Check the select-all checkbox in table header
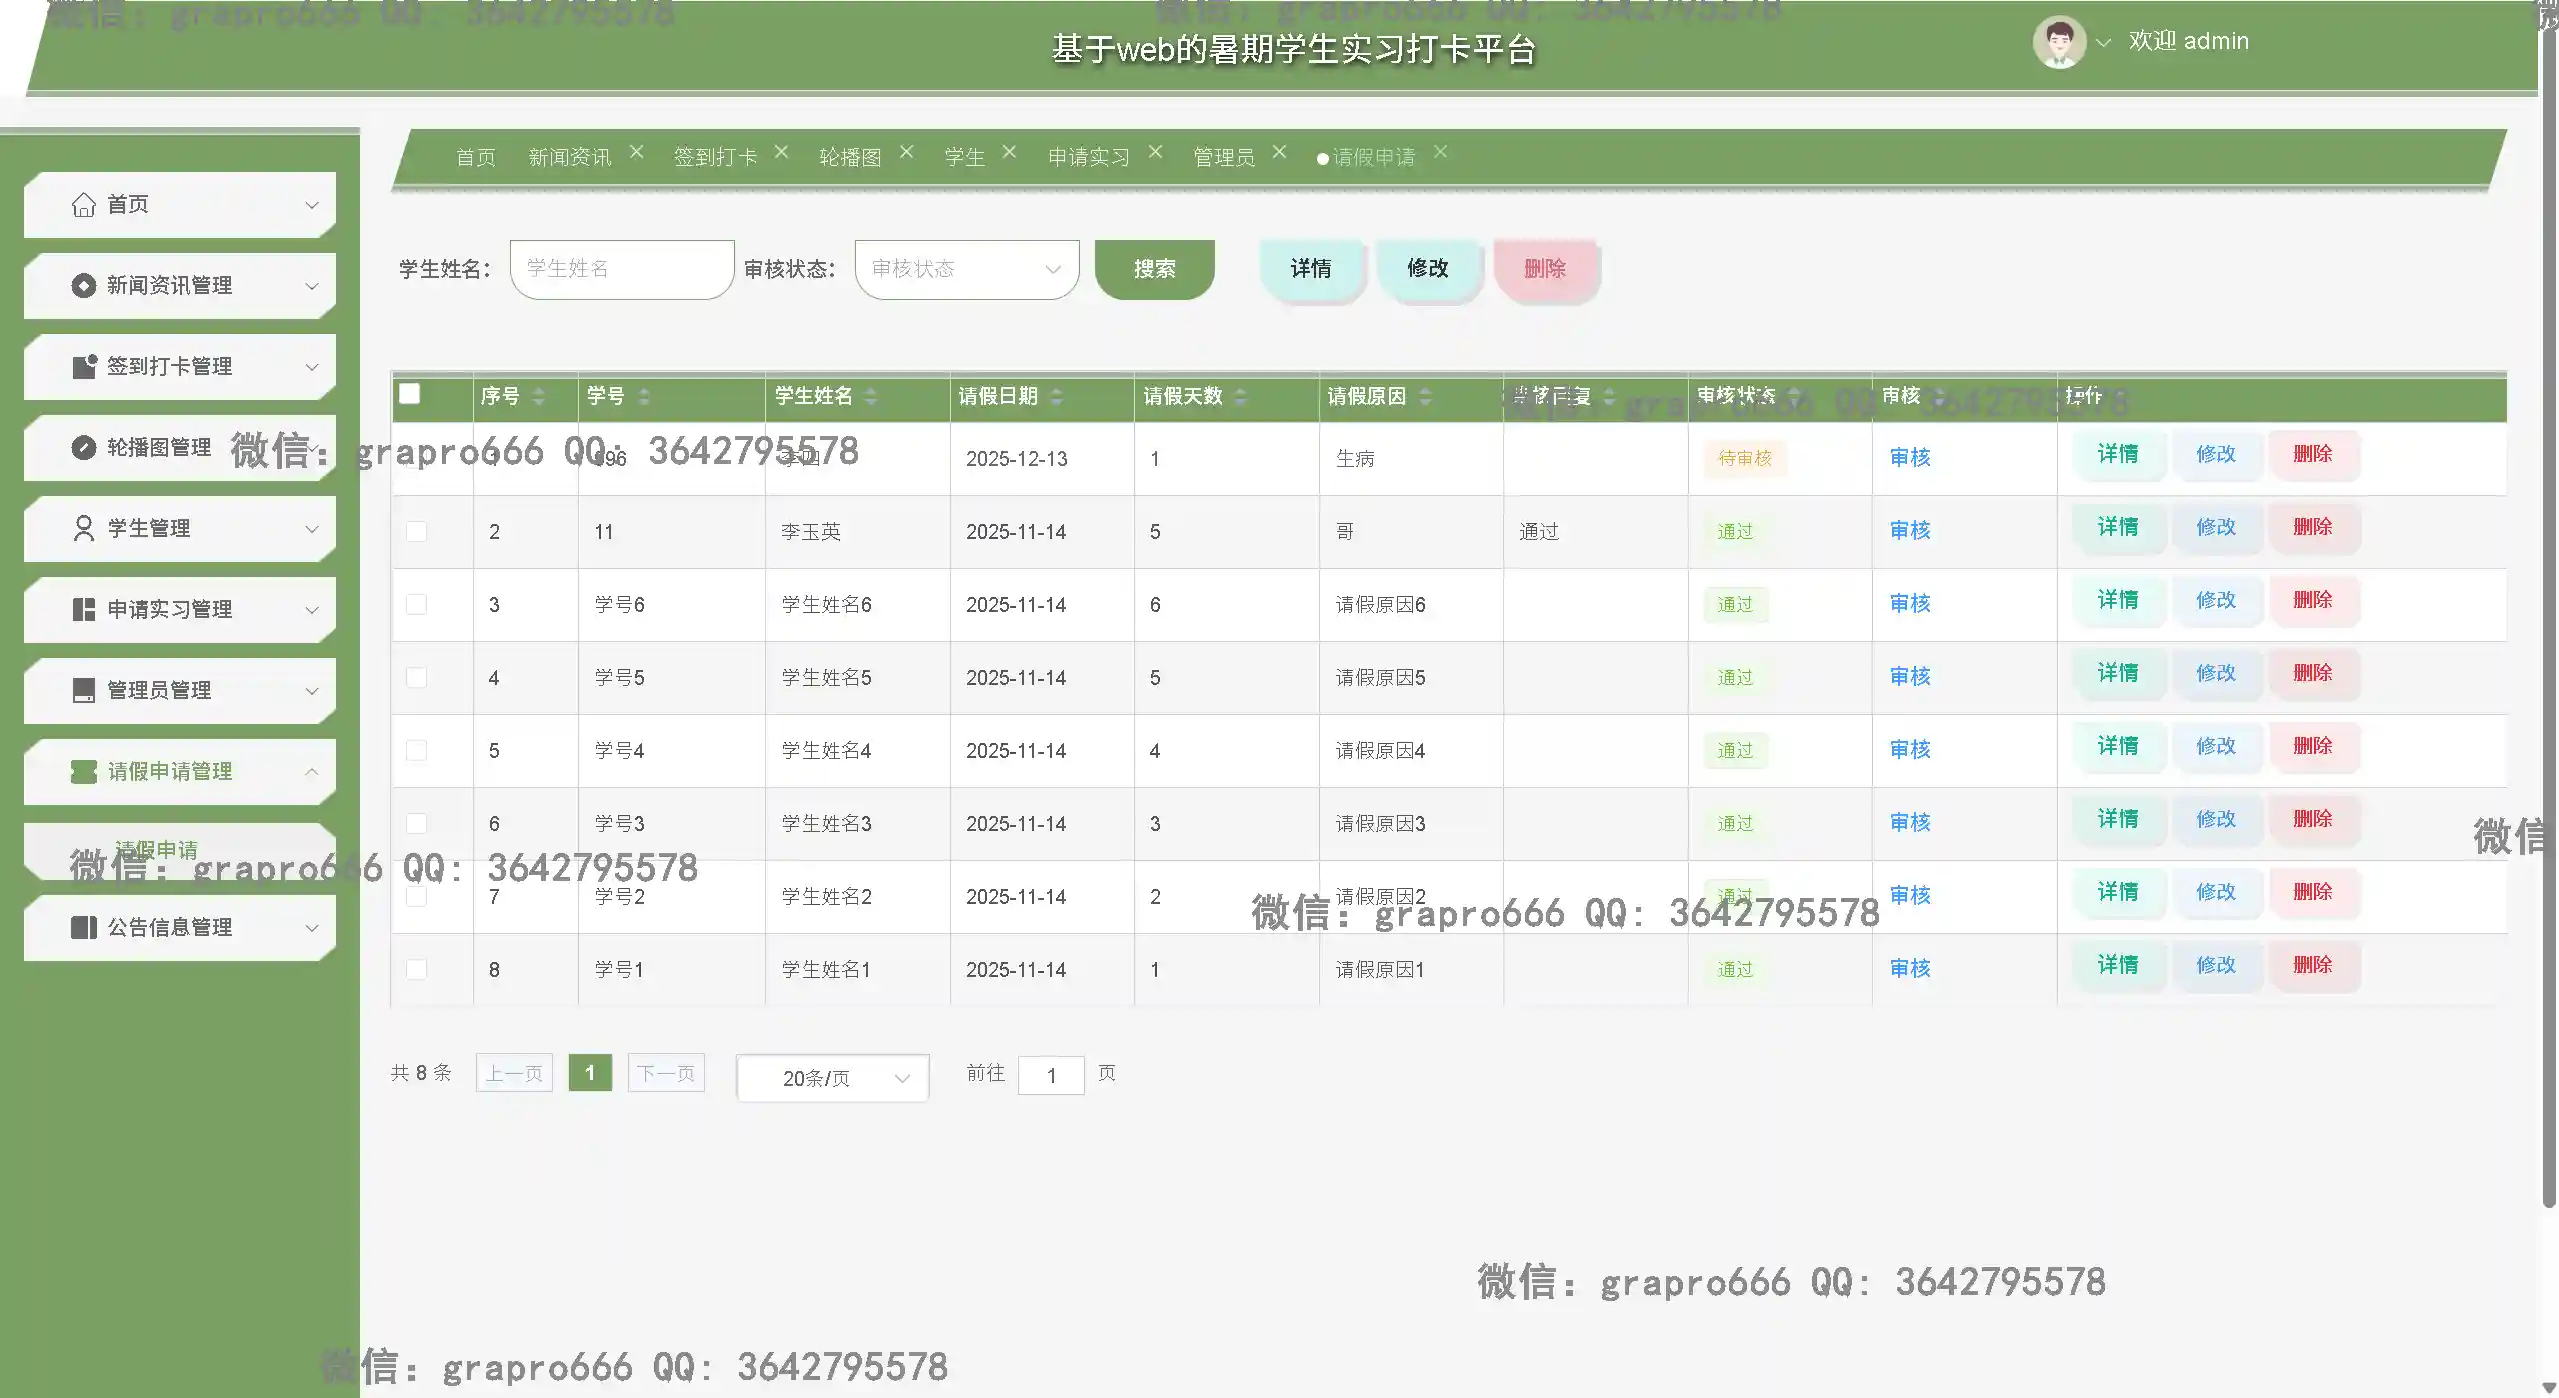Viewport: 2559px width, 1398px height. (410, 394)
